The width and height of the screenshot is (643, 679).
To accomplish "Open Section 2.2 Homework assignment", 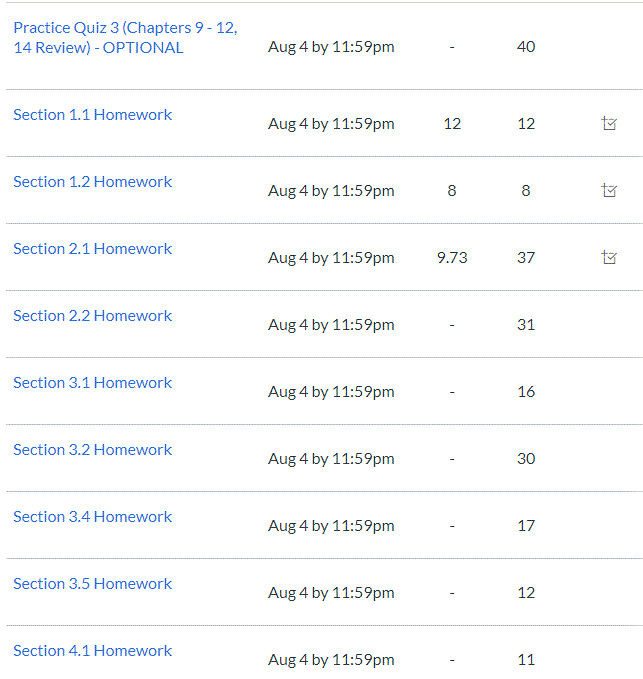I will tap(93, 316).
